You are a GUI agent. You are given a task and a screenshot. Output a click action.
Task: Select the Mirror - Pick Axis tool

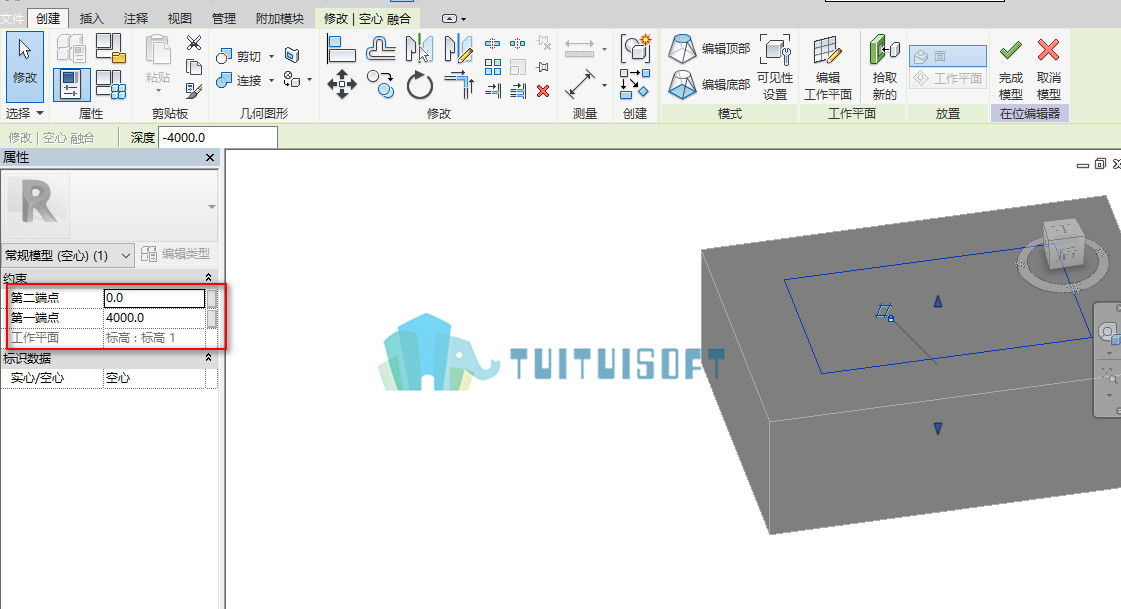[x=419, y=49]
